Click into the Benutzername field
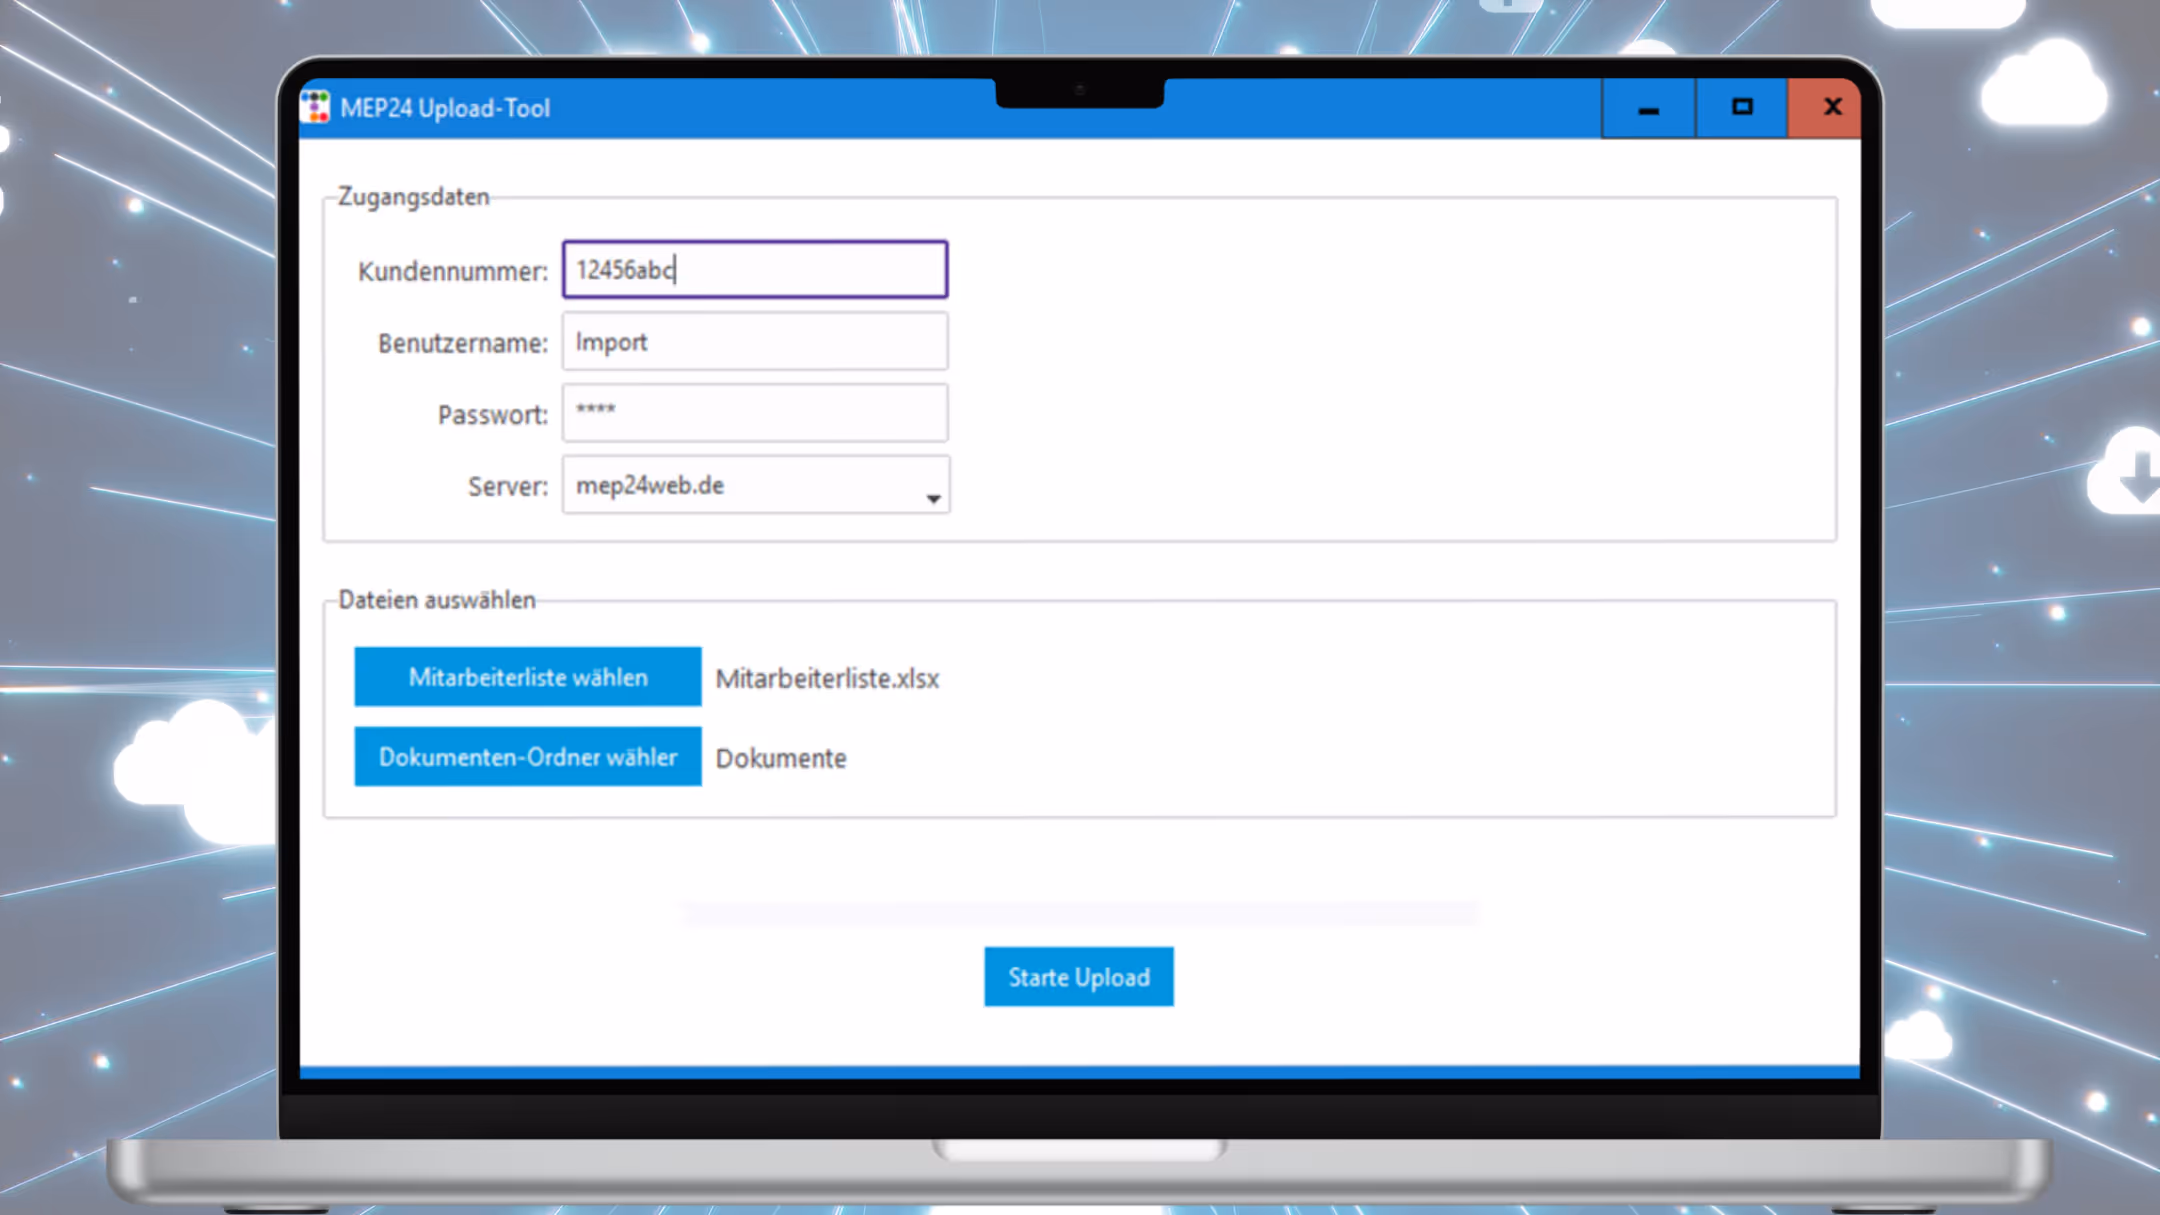The image size is (2160, 1215). tap(755, 342)
